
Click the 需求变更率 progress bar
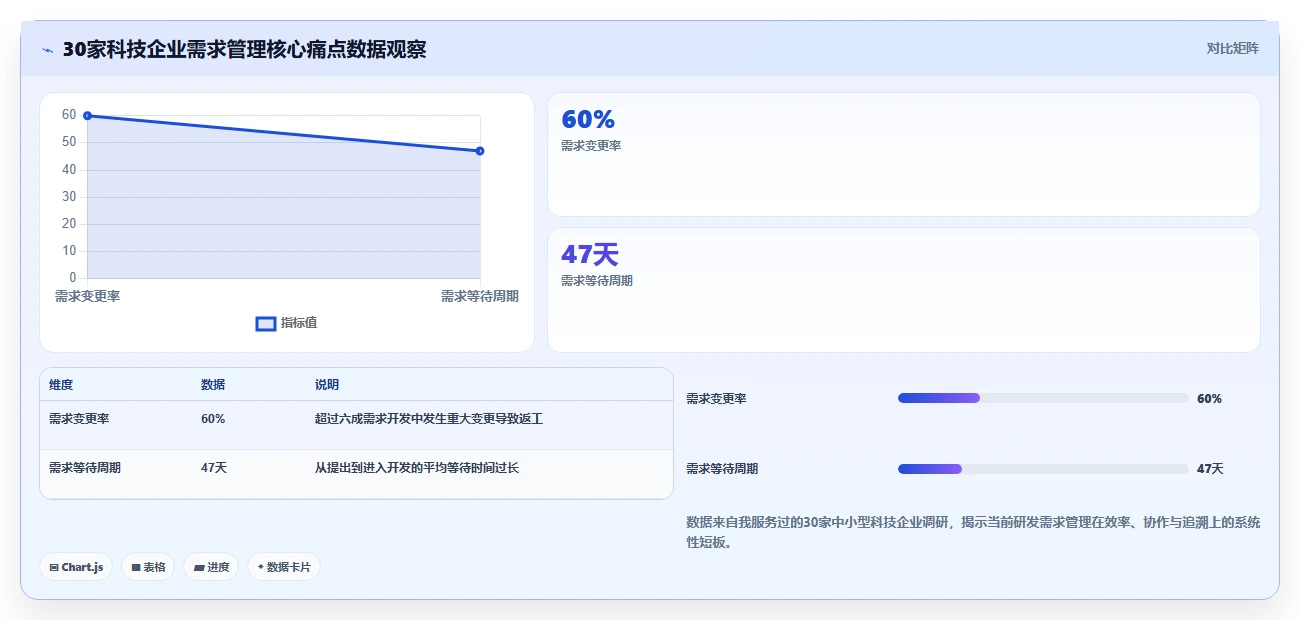coord(1043,398)
